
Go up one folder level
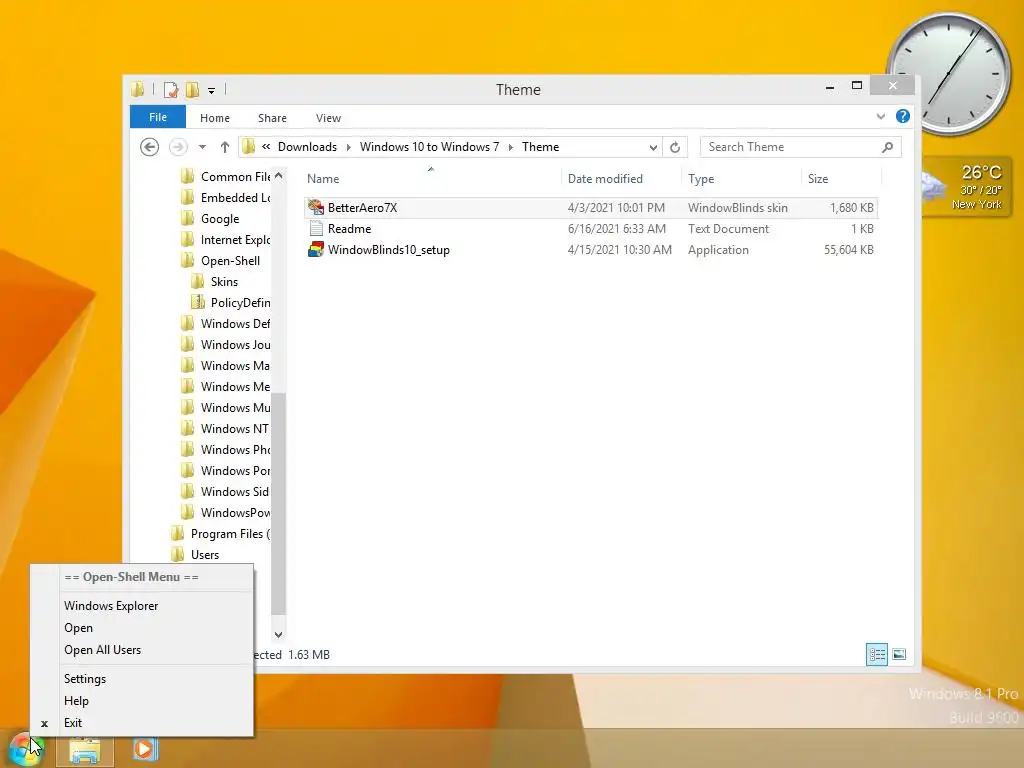tap(225, 147)
